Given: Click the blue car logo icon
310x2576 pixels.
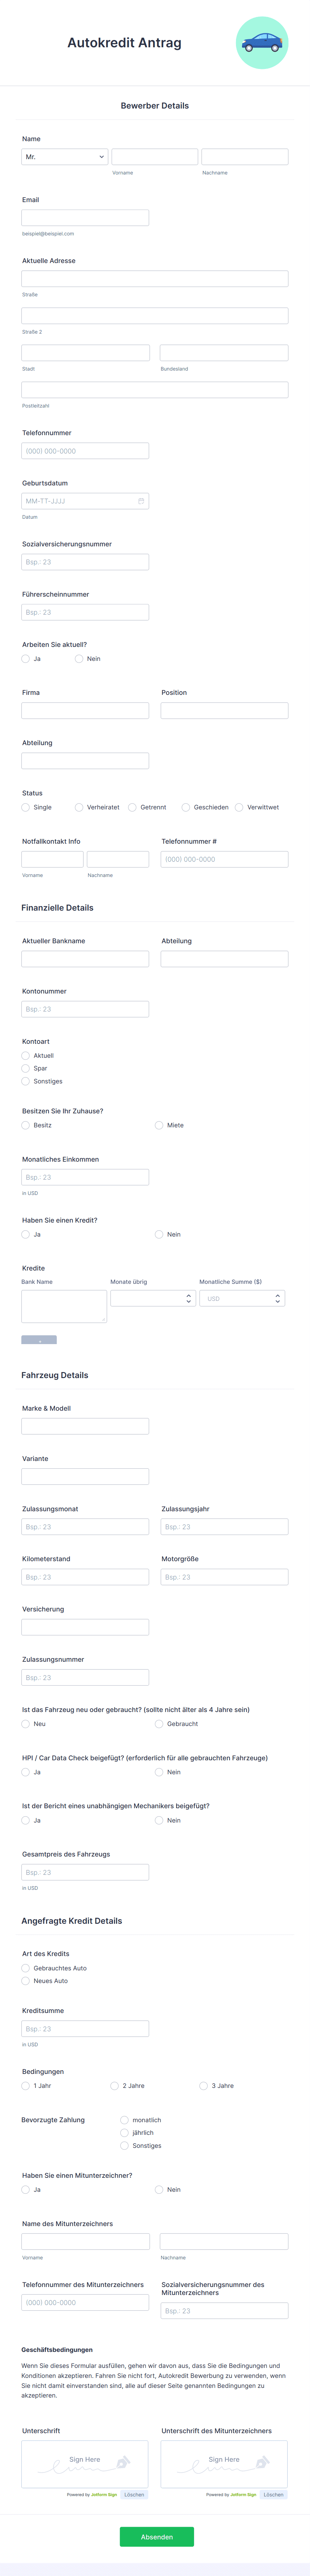Looking at the screenshot, I should (262, 43).
